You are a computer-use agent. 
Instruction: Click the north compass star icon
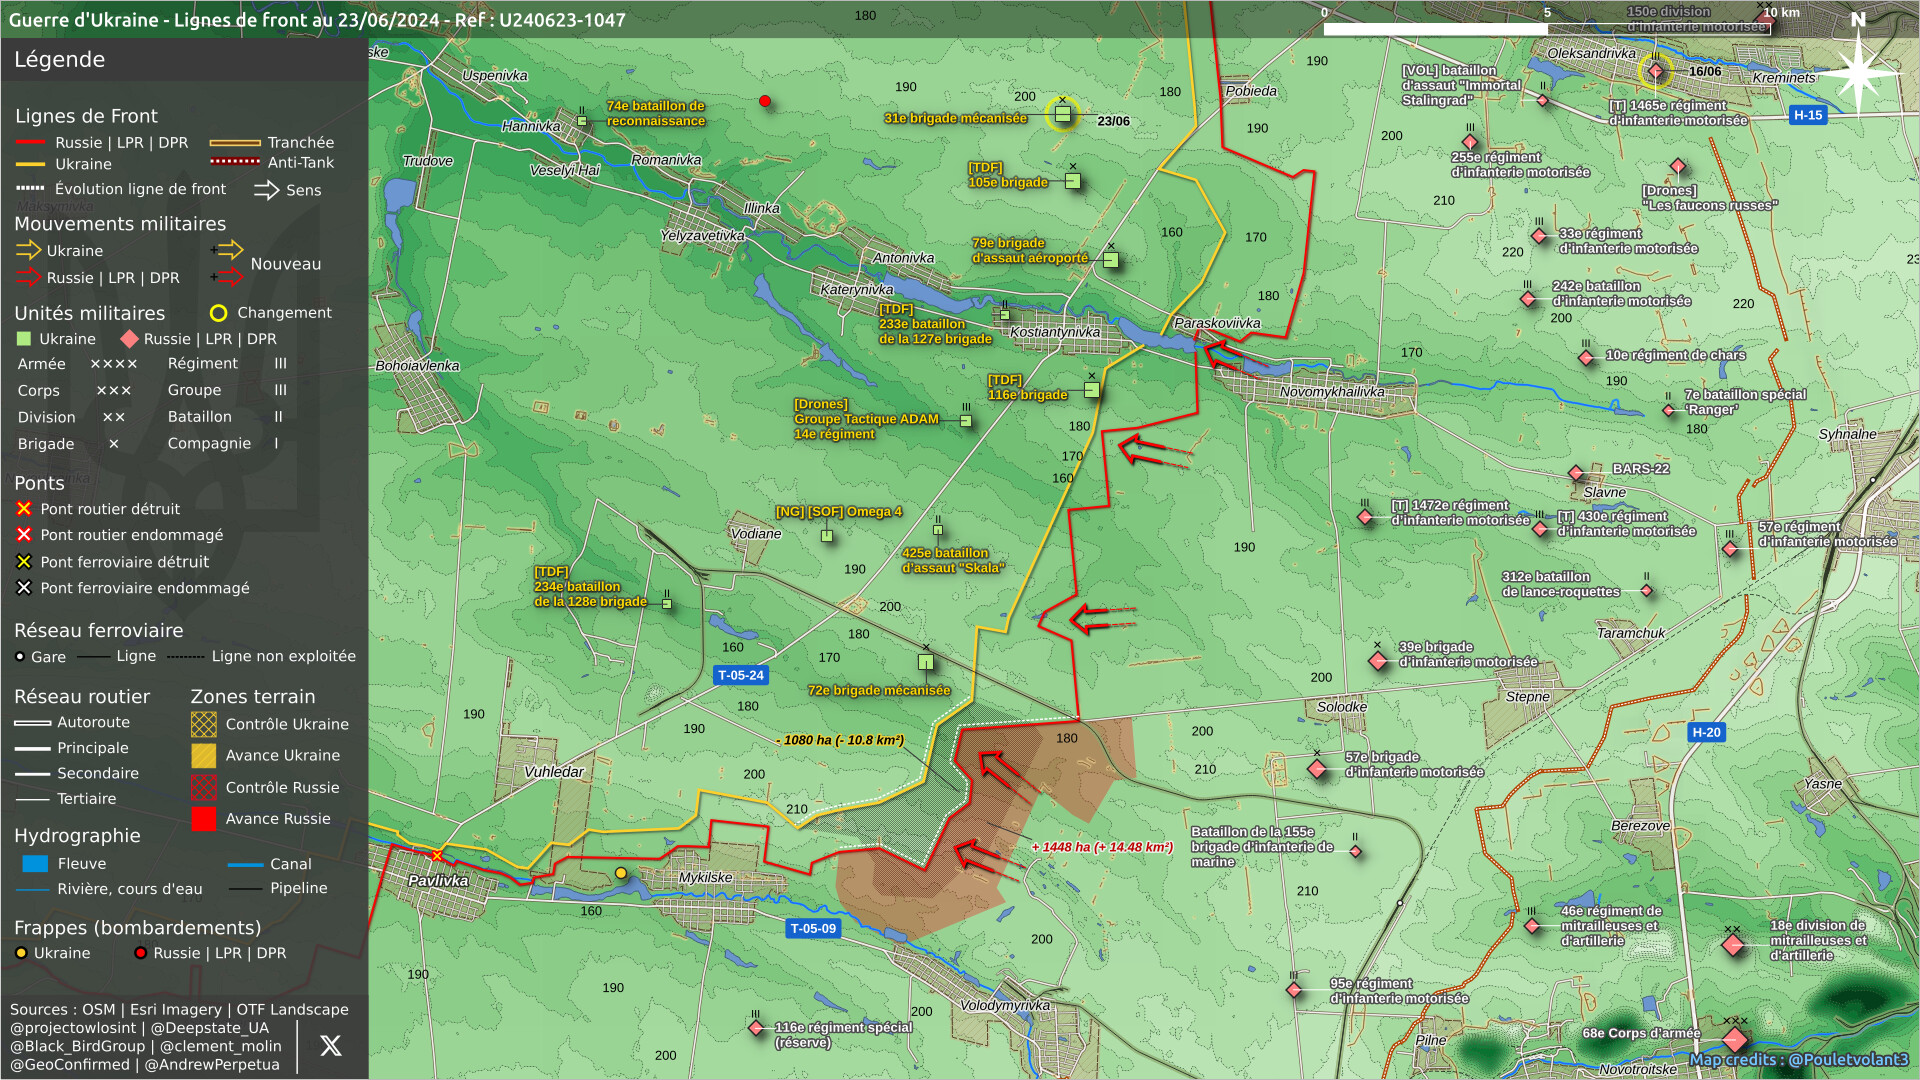click(1858, 72)
